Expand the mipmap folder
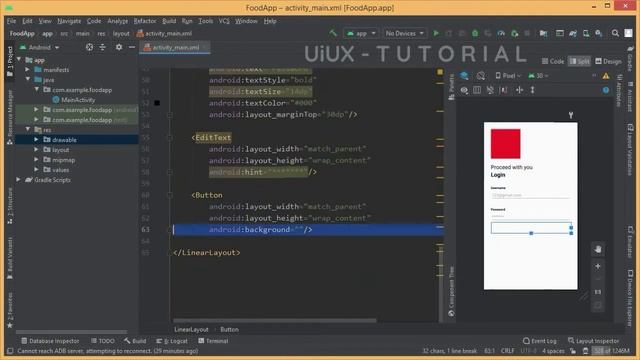This screenshot has width=640, height=360. [x=36, y=160]
